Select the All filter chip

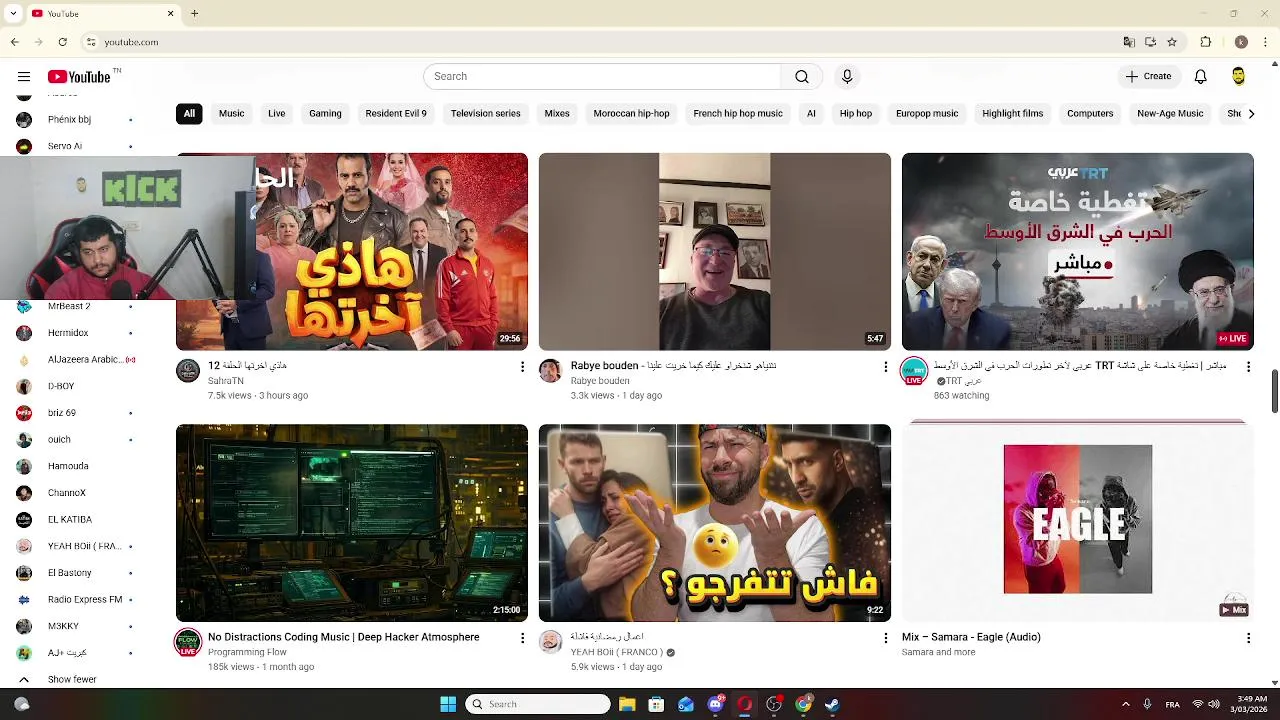click(x=189, y=114)
